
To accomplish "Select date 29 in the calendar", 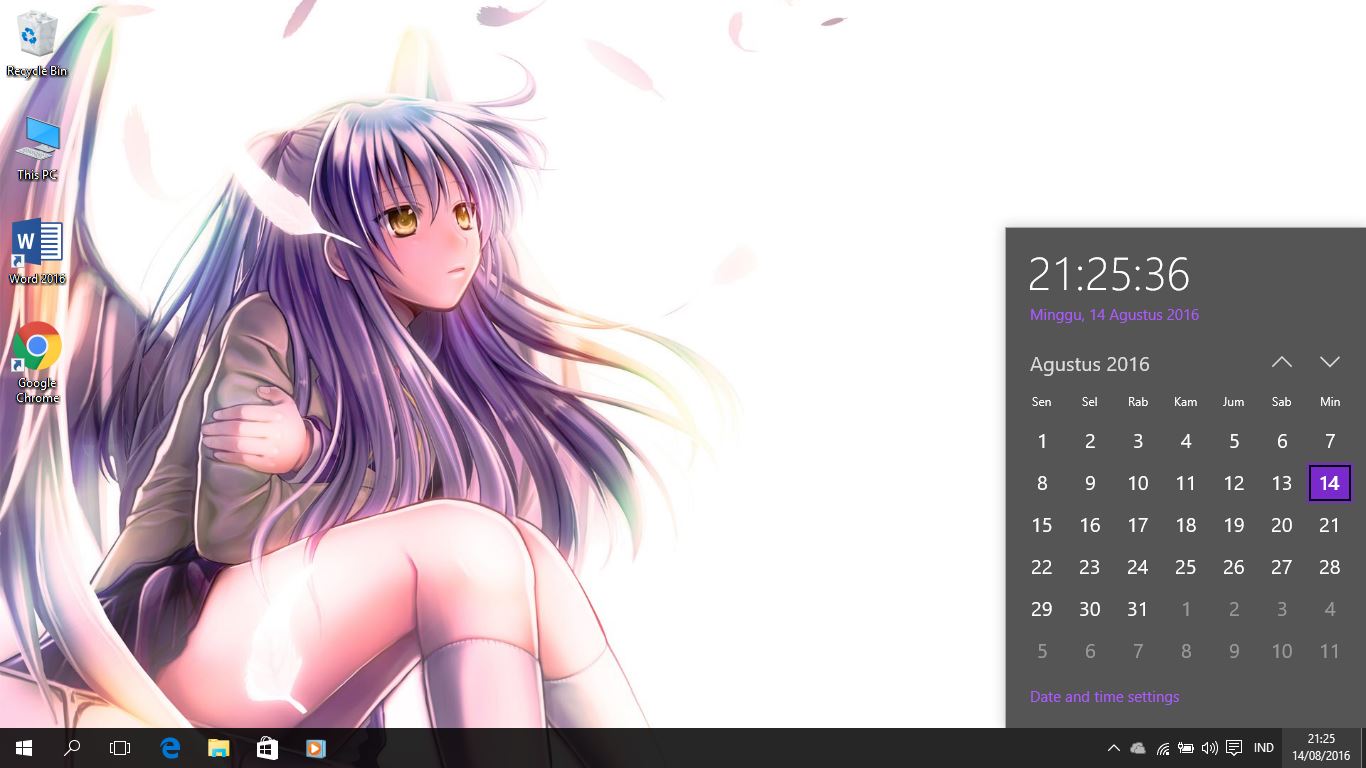I will 1042,609.
